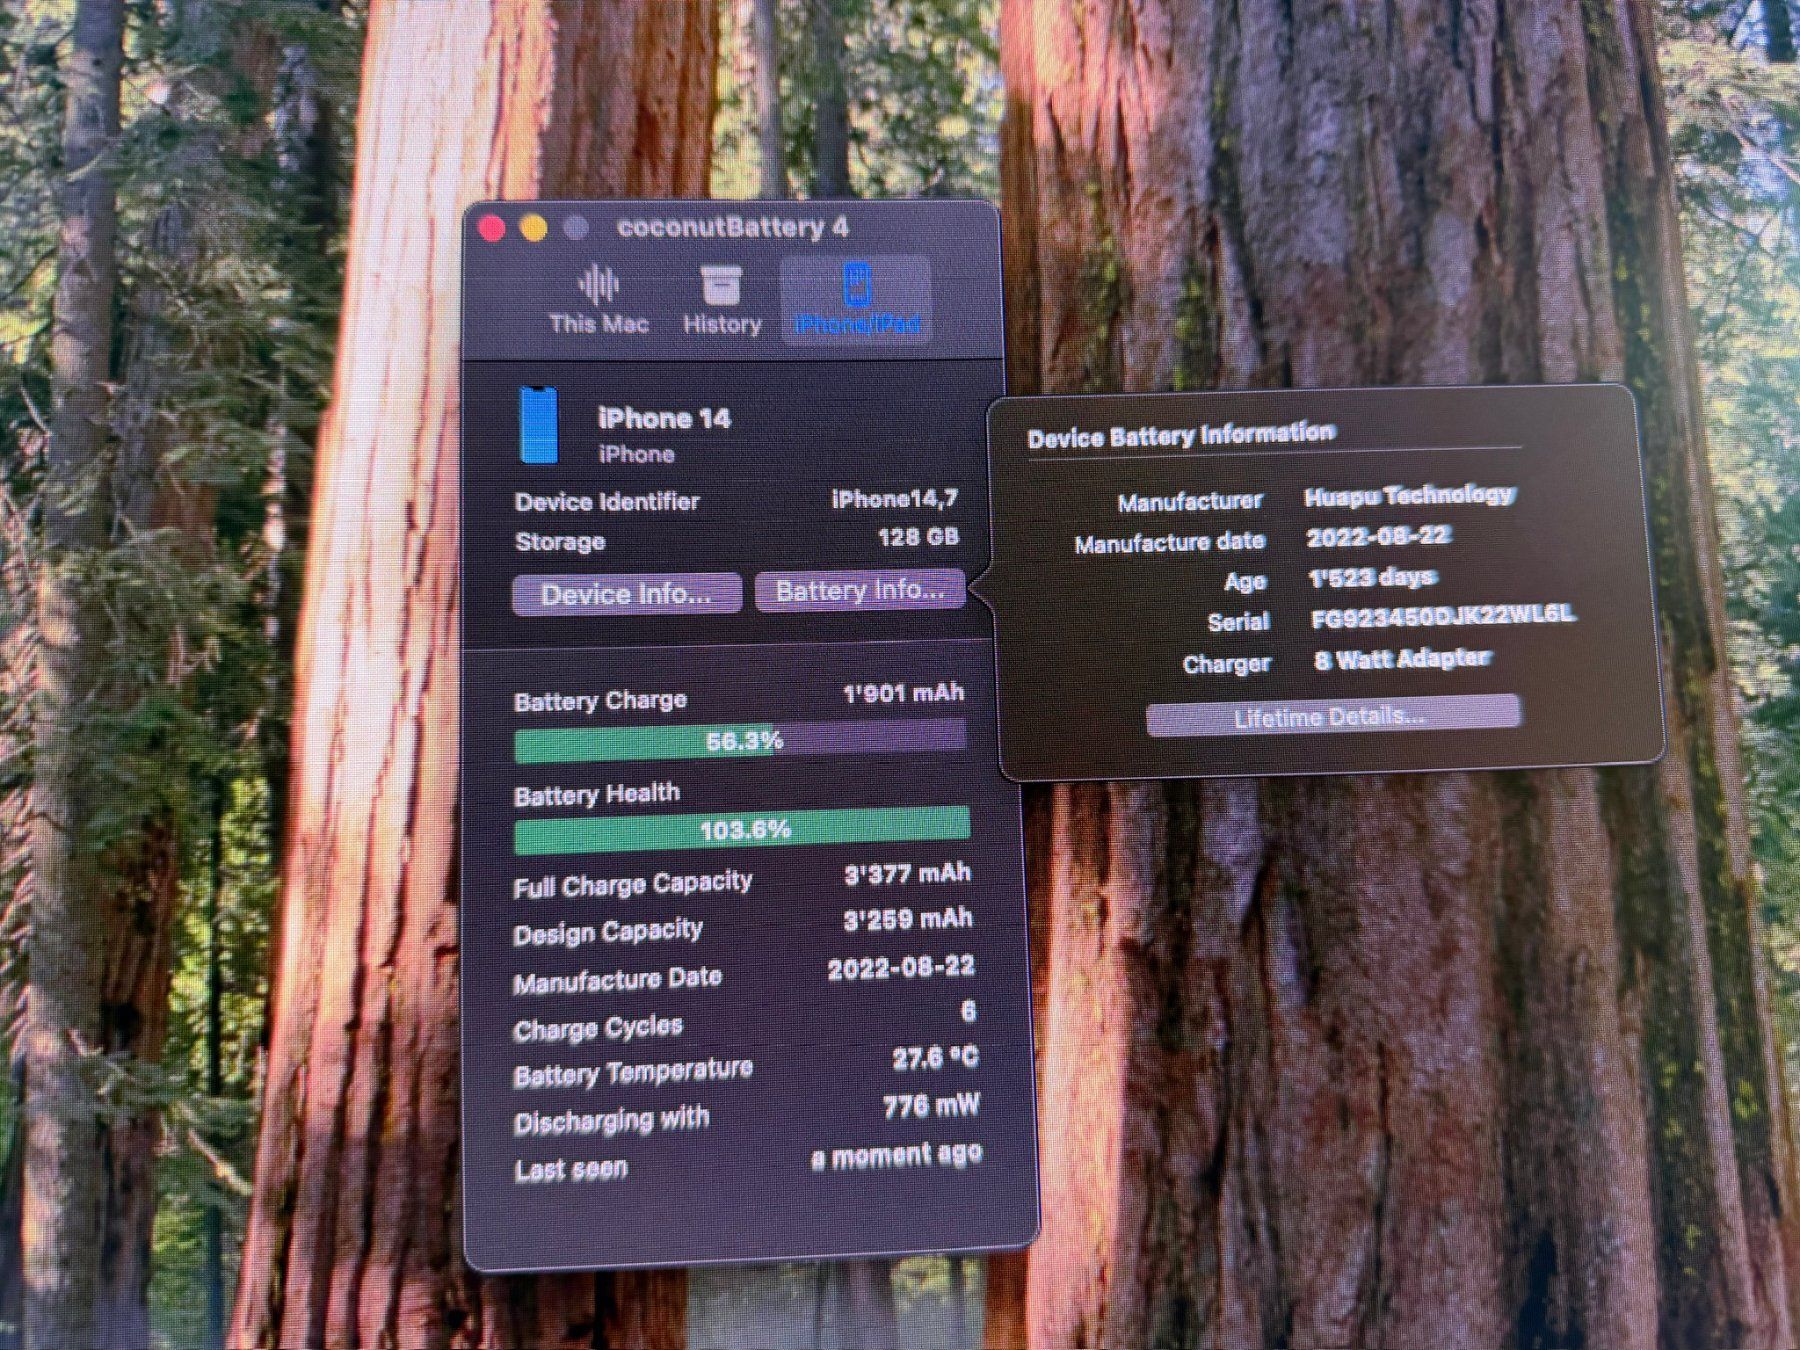Select the 3'377 mAh full charge capacity
Viewport: 1800px width, 1350px height.
(x=907, y=874)
